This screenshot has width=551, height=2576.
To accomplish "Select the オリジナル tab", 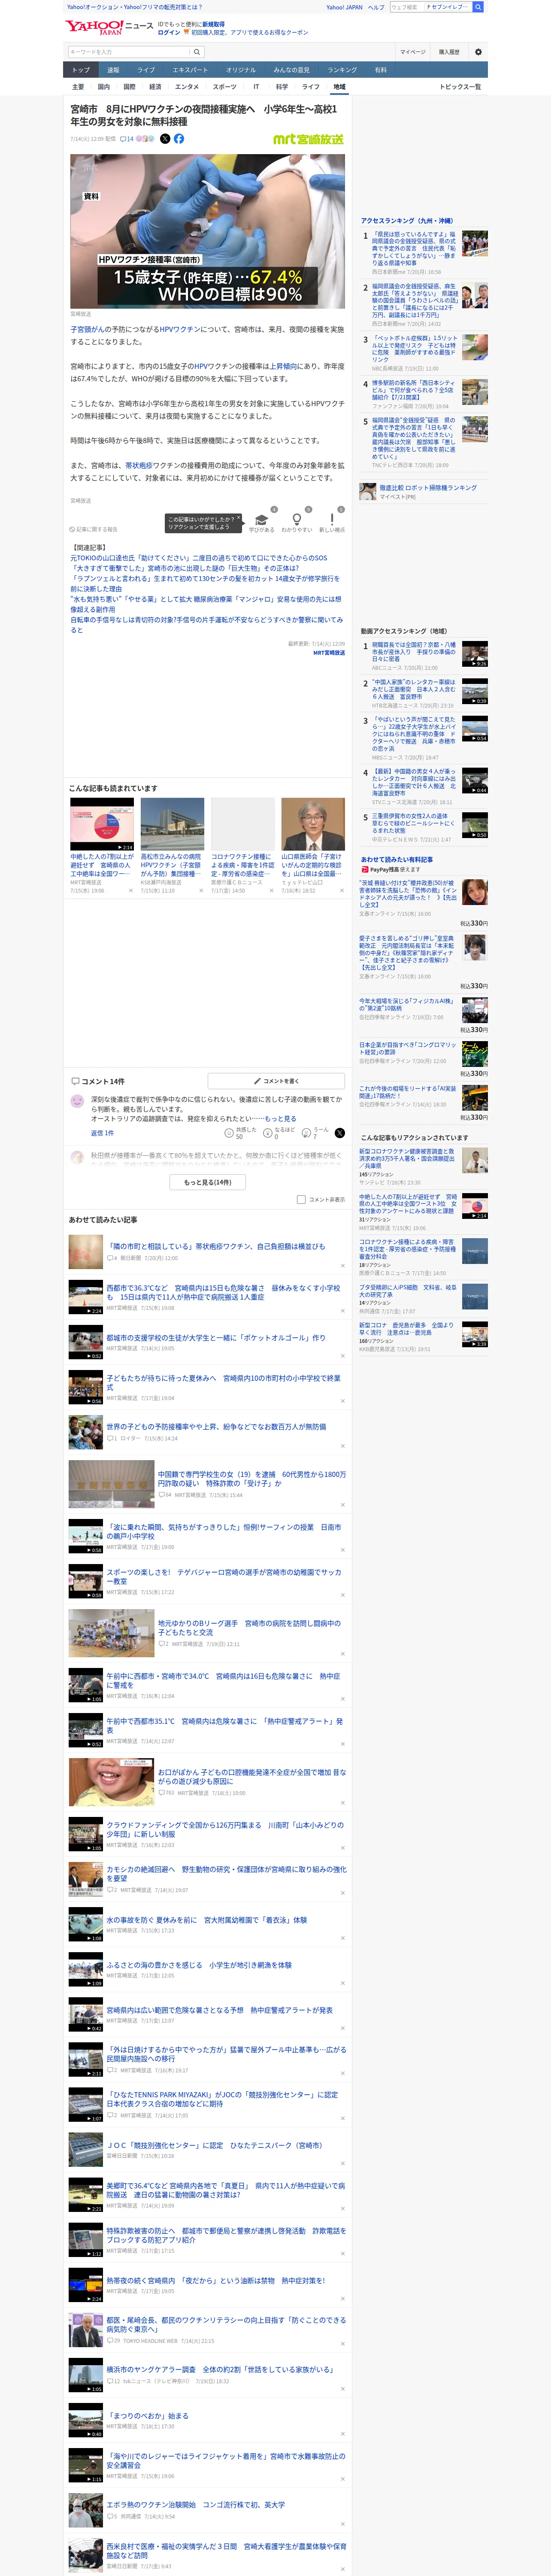I will point(241,70).
